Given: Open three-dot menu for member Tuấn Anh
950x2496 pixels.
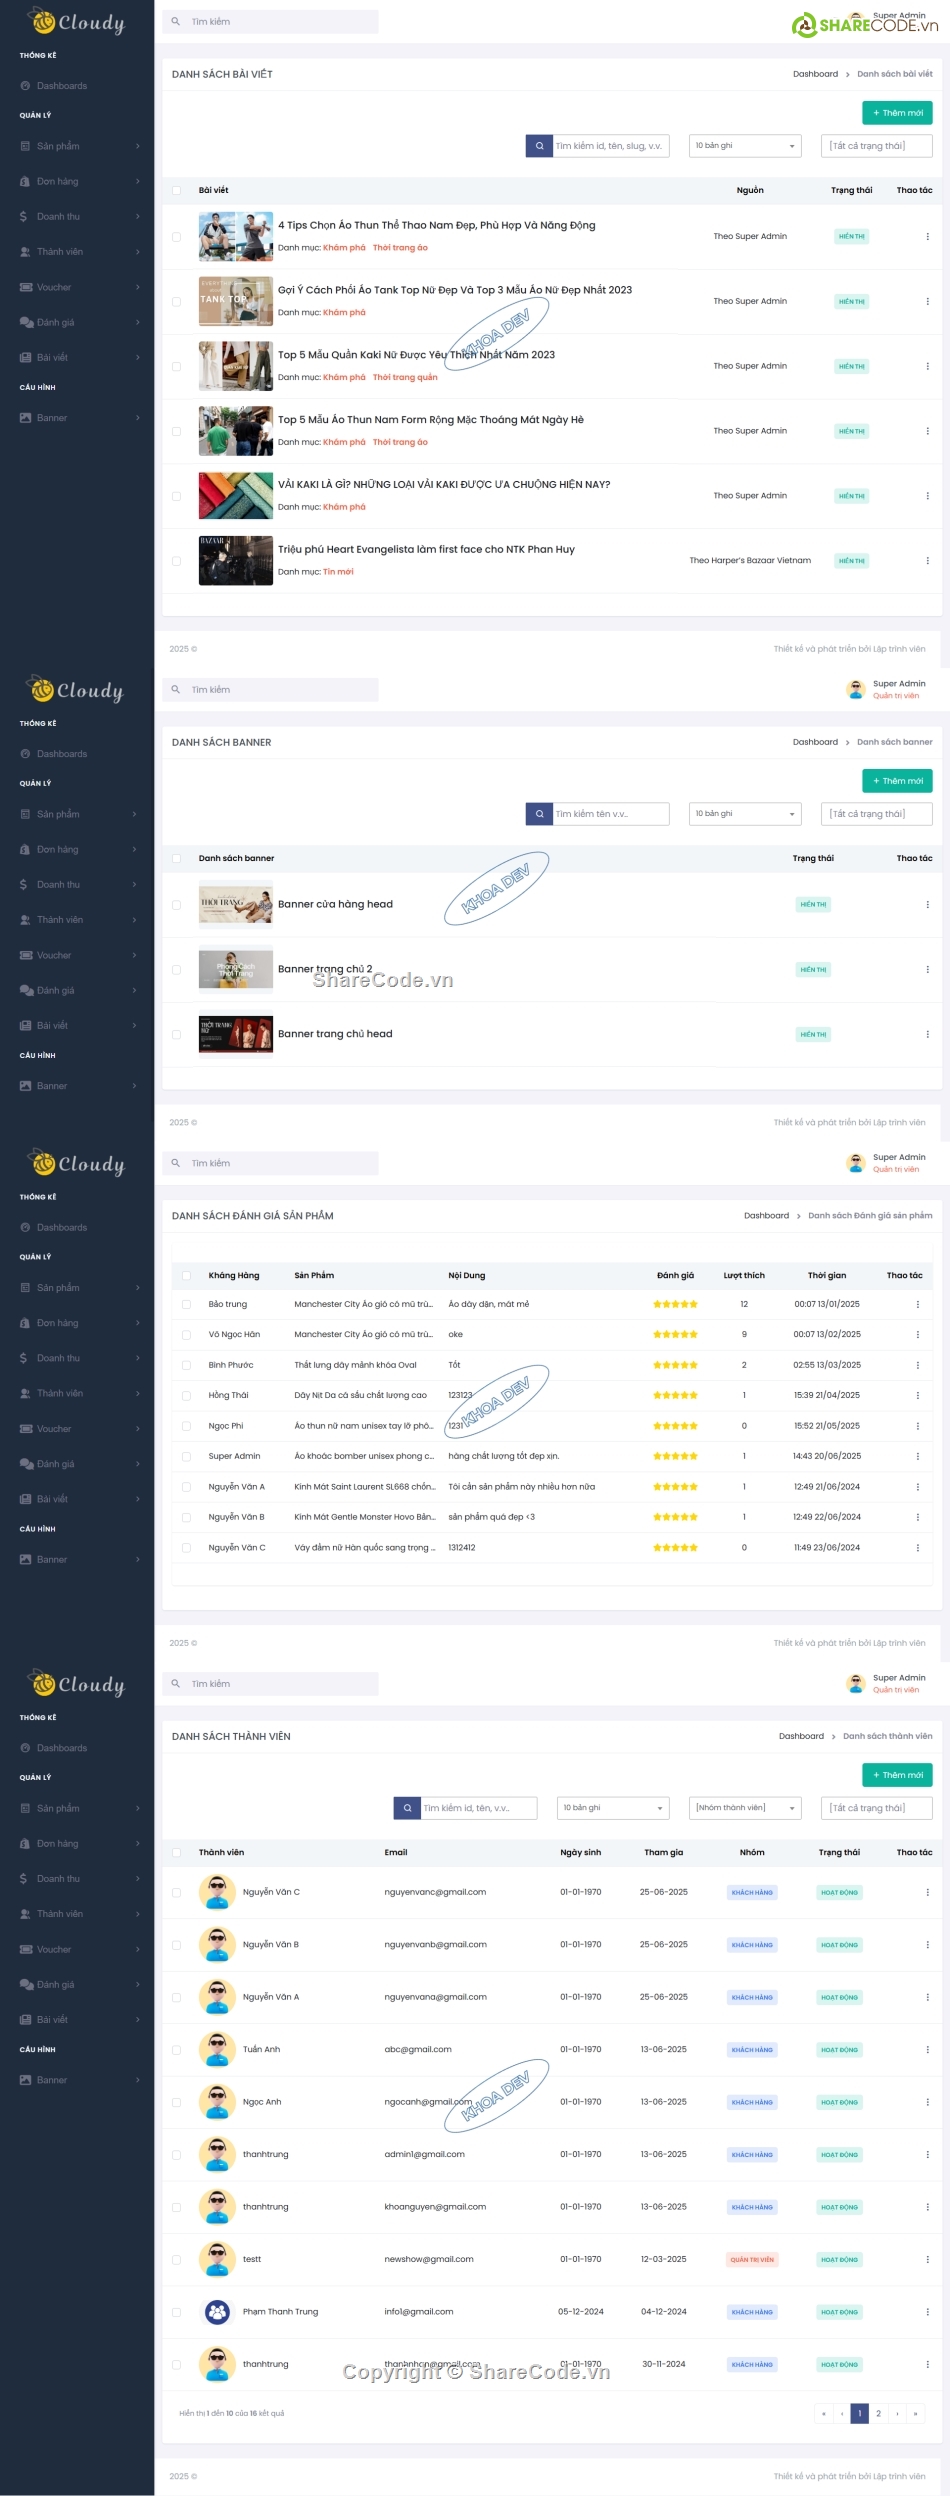Looking at the screenshot, I should coord(927,2050).
